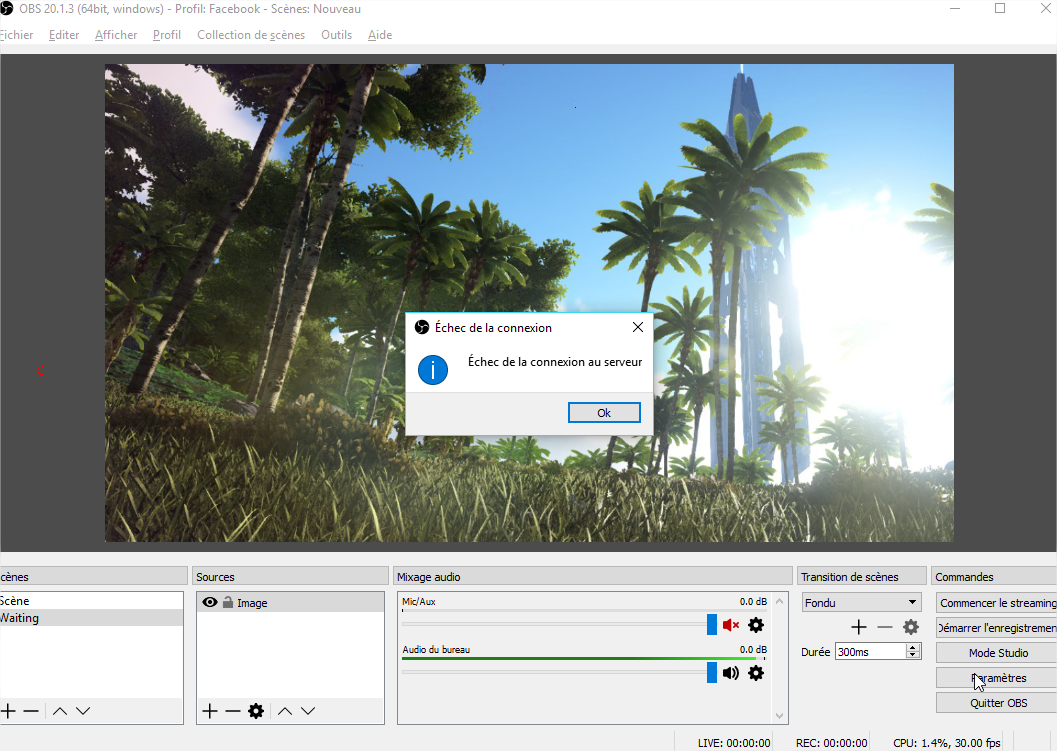Viewport: 1057px width, 751px height.
Task: Click OBS logo in dialog title bar
Action: point(422,328)
